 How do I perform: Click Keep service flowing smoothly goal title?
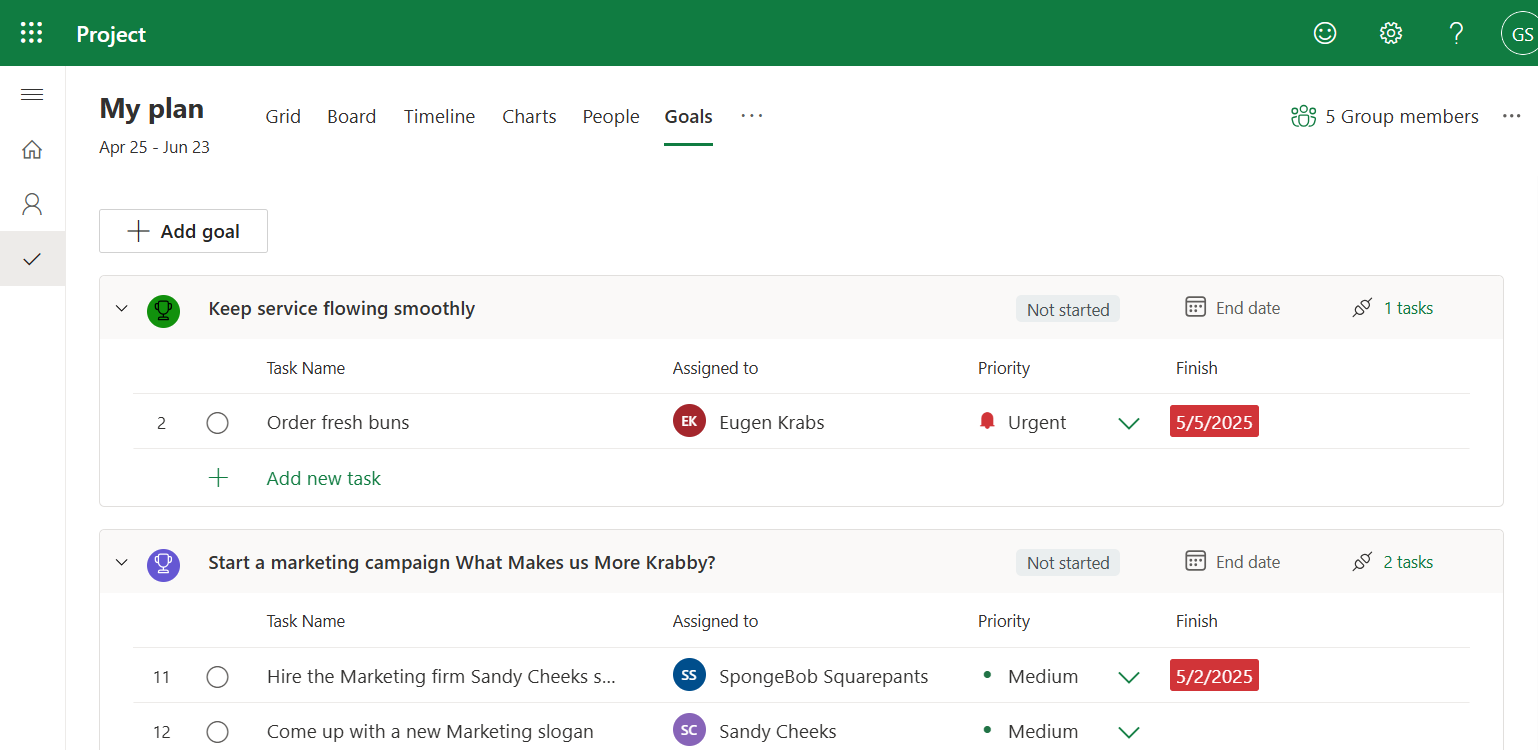point(342,308)
